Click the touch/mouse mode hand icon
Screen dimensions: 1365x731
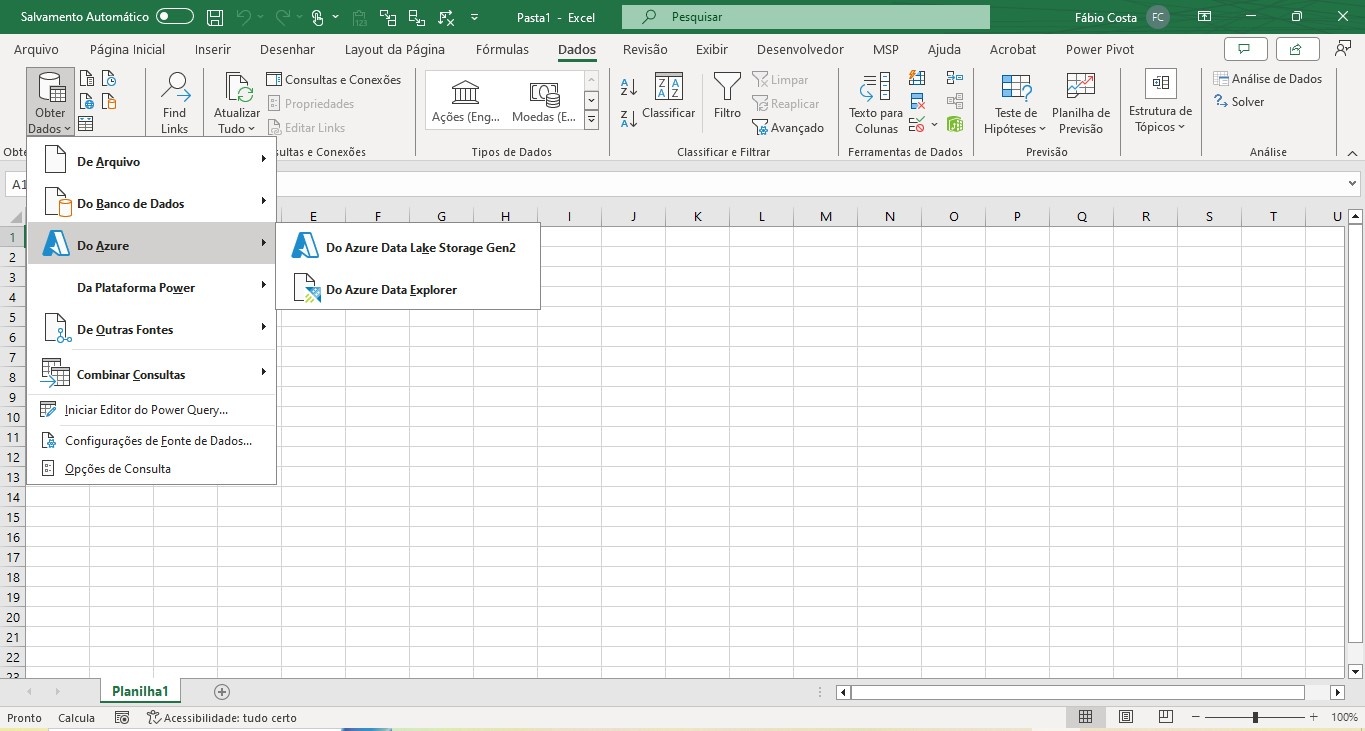point(317,17)
